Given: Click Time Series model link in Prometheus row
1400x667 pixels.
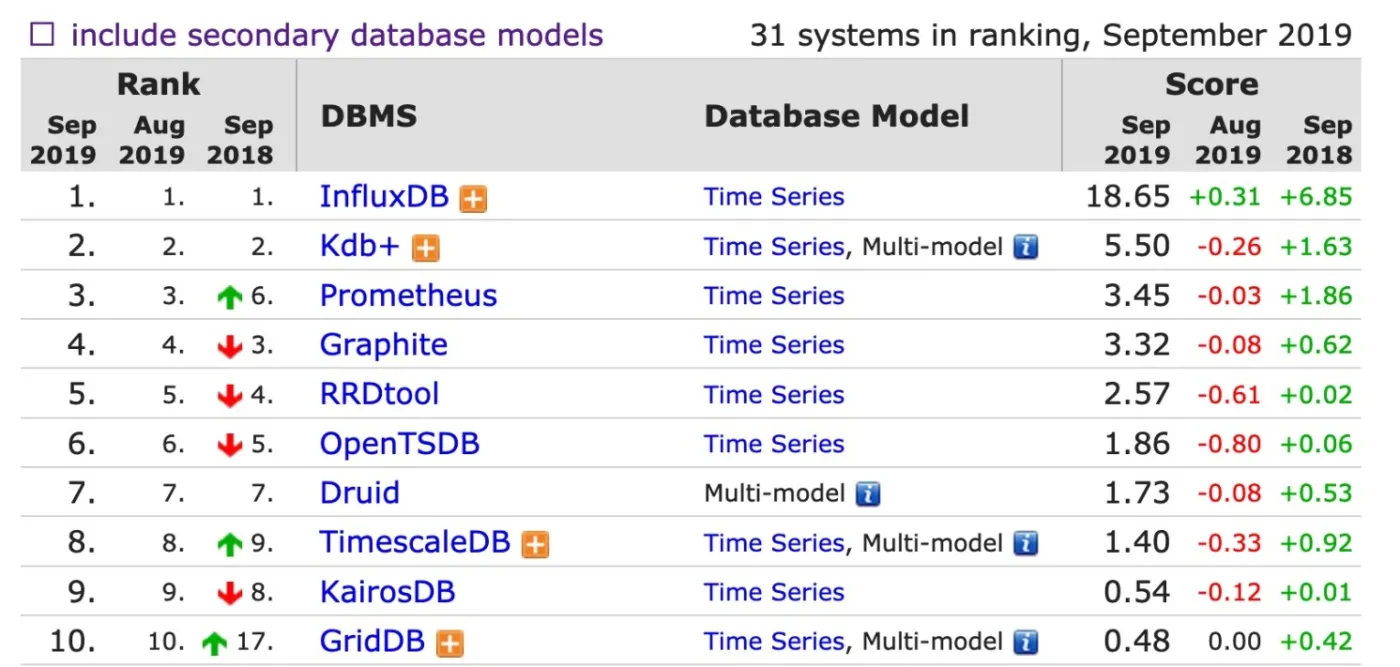Looking at the screenshot, I should (x=774, y=296).
